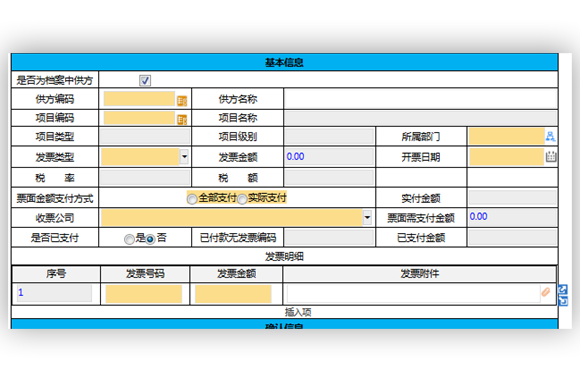The height and width of the screenshot is (365, 580).
Task: Click the 发票号码 input in row 1
Action: click(144, 294)
